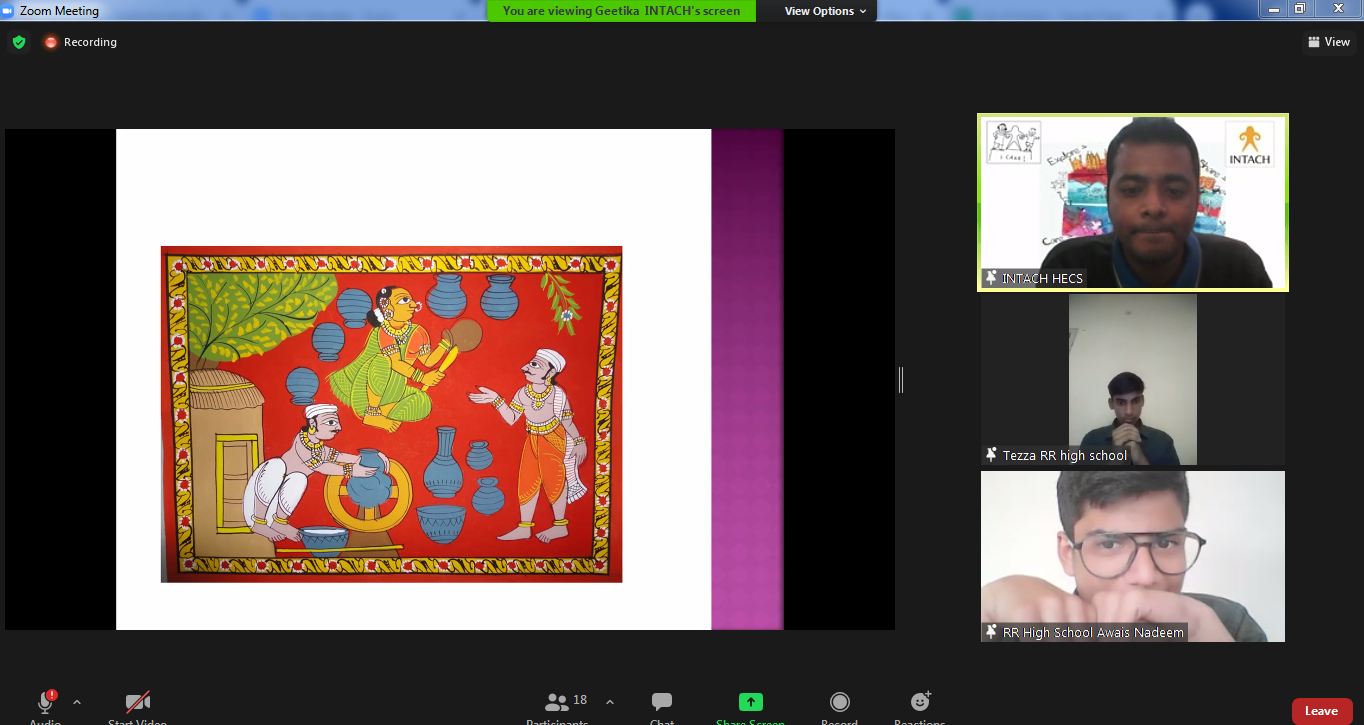Minimize the Zoom Meeting window
Viewport: 1364px width, 725px height.
coord(1274,9)
